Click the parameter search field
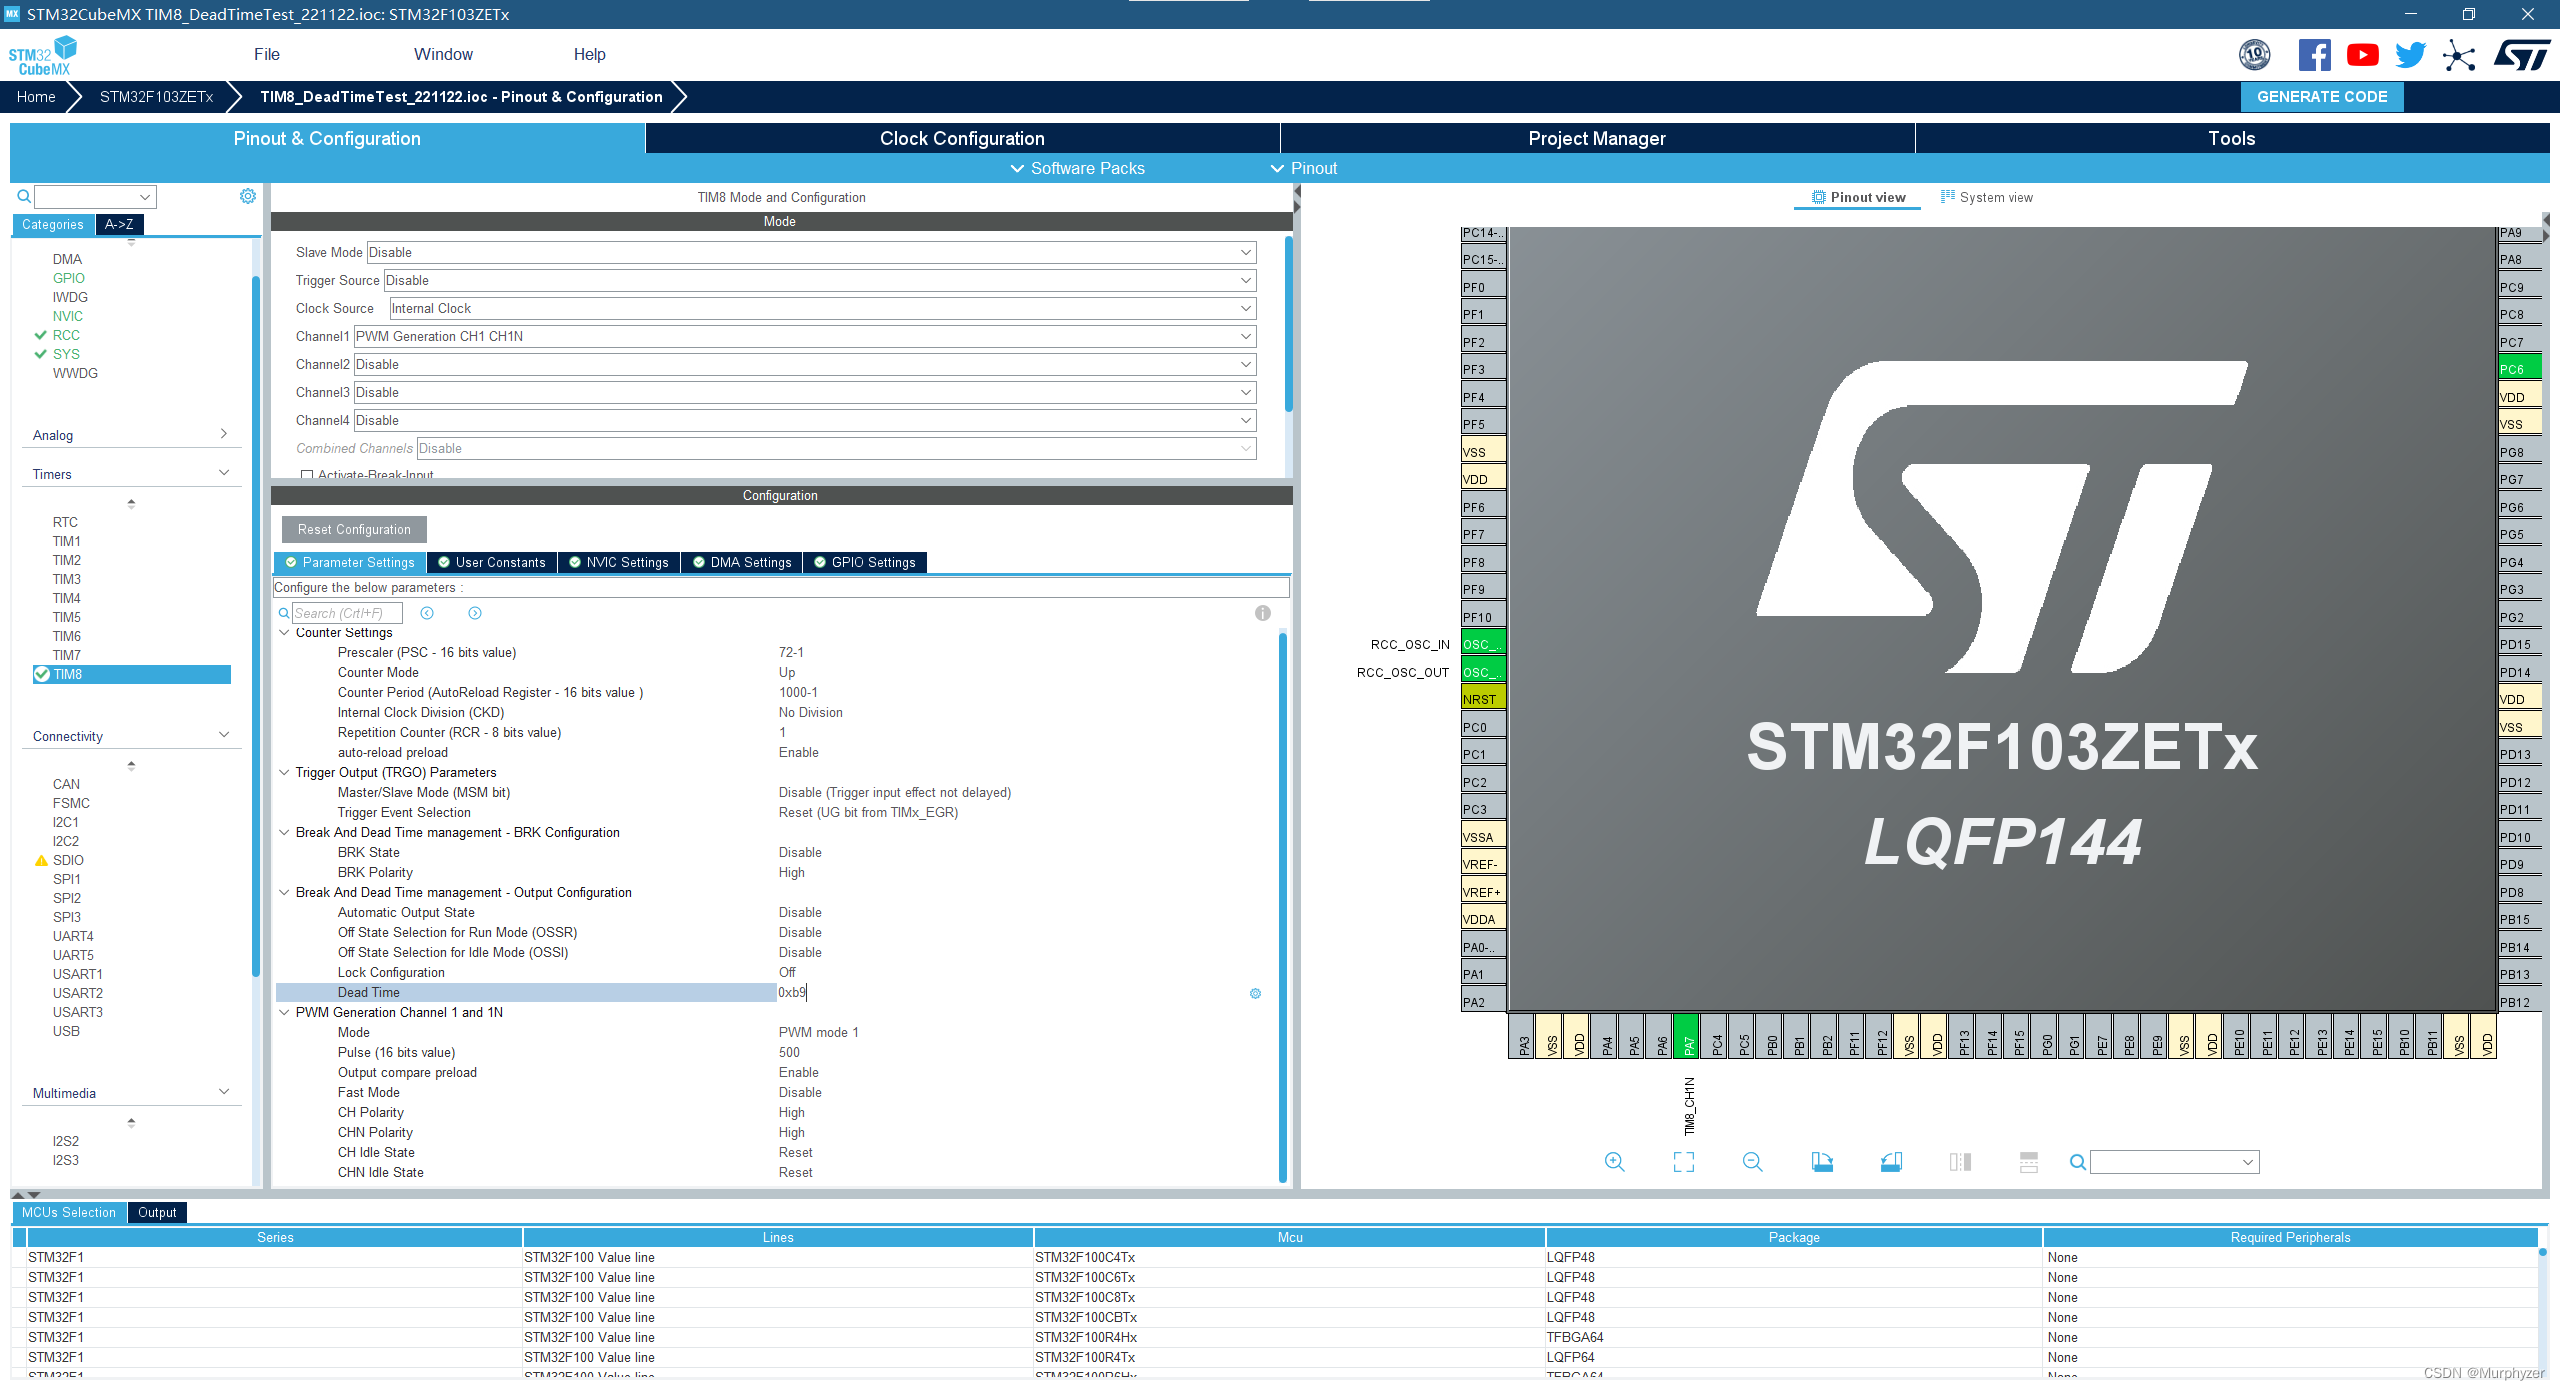This screenshot has width=2560, height=1390. pos(346,613)
